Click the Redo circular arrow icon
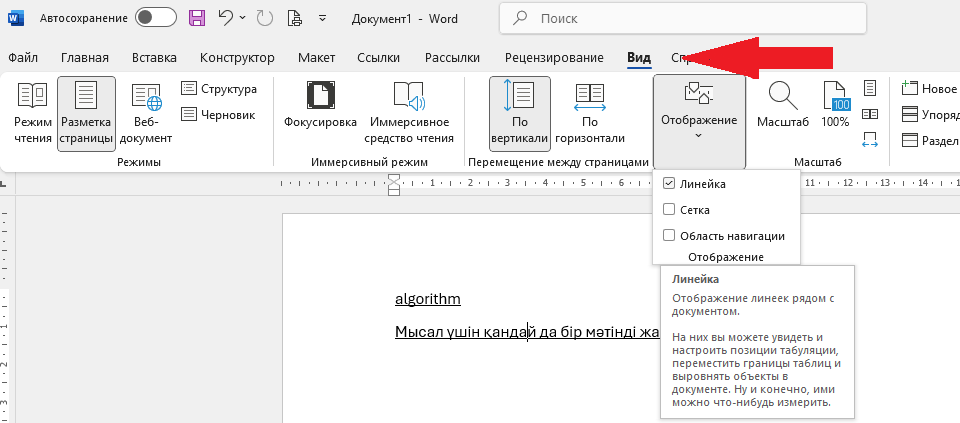960x423 pixels. pos(264,18)
